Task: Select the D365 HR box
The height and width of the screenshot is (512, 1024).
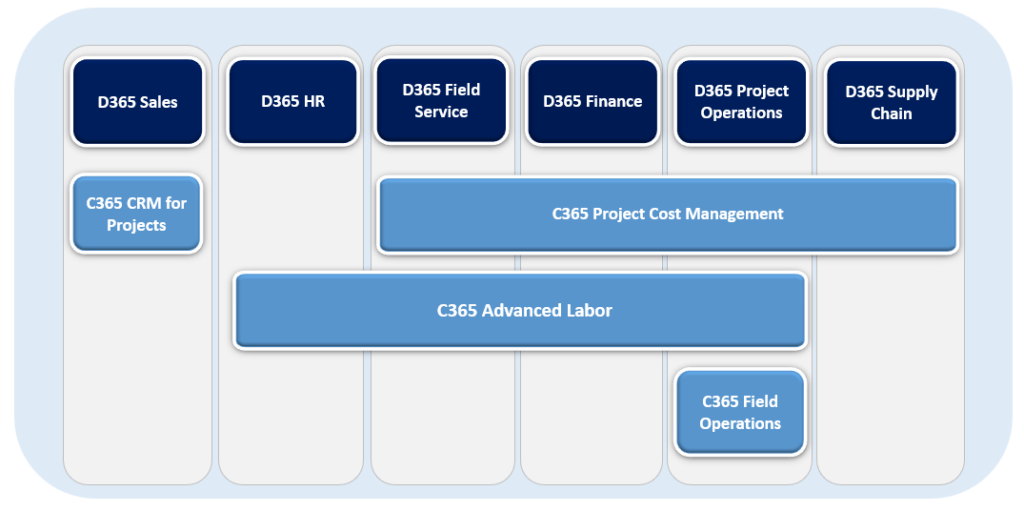Action: [293, 102]
